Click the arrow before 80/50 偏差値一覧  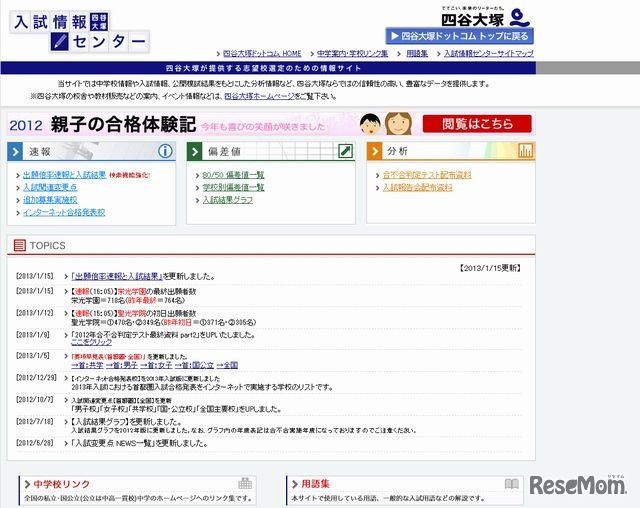198,175
